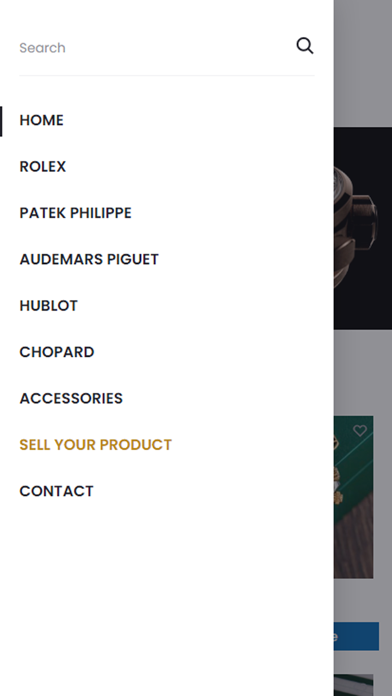Viewport: 392px width, 696px height.
Task: Click the magnifying glass search icon
Action: pyautogui.click(x=305, y=46)
